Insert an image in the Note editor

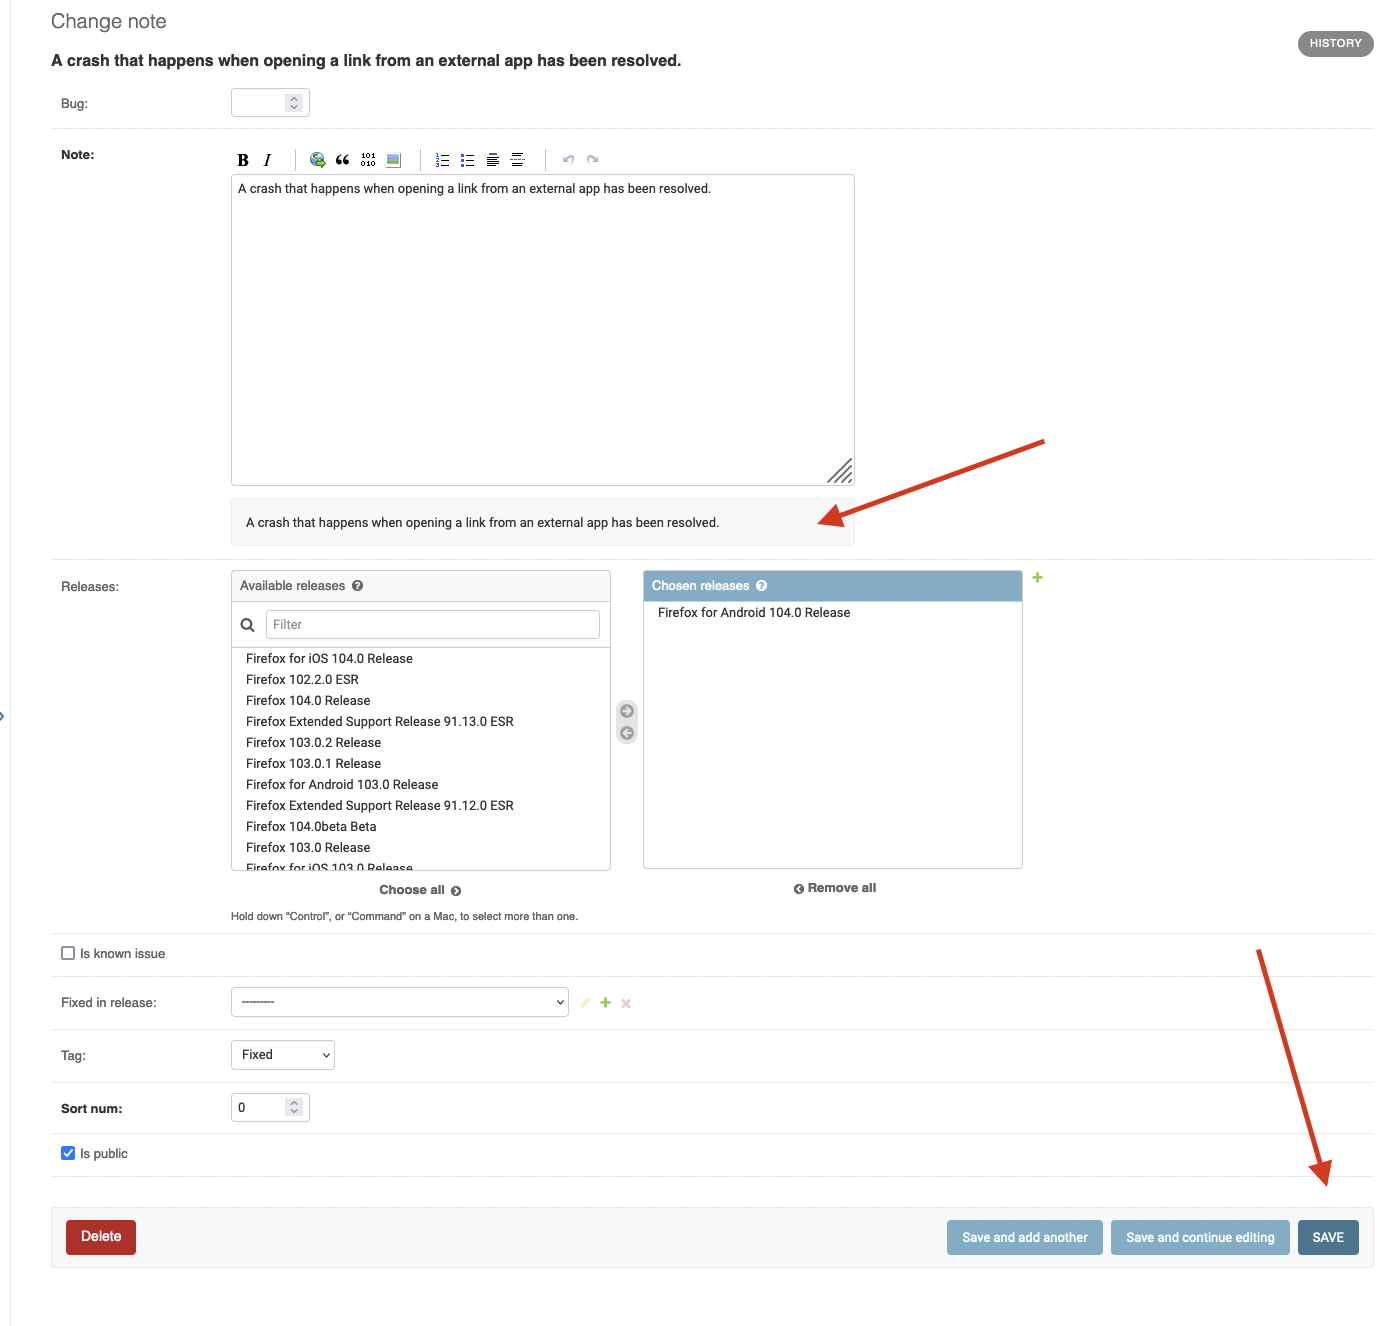tap(394, 160)
